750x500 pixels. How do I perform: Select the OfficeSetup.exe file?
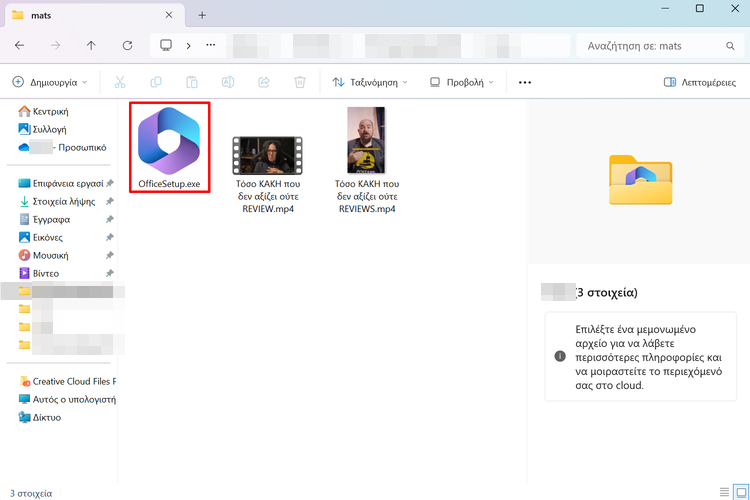tap(169, 147)
